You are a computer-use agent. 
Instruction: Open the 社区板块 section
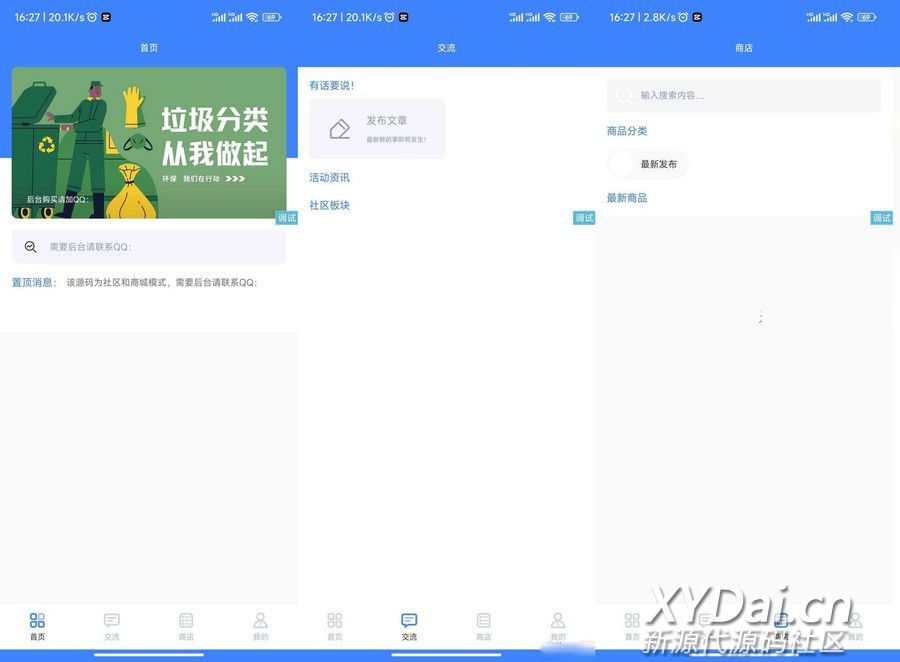(329, 205)
